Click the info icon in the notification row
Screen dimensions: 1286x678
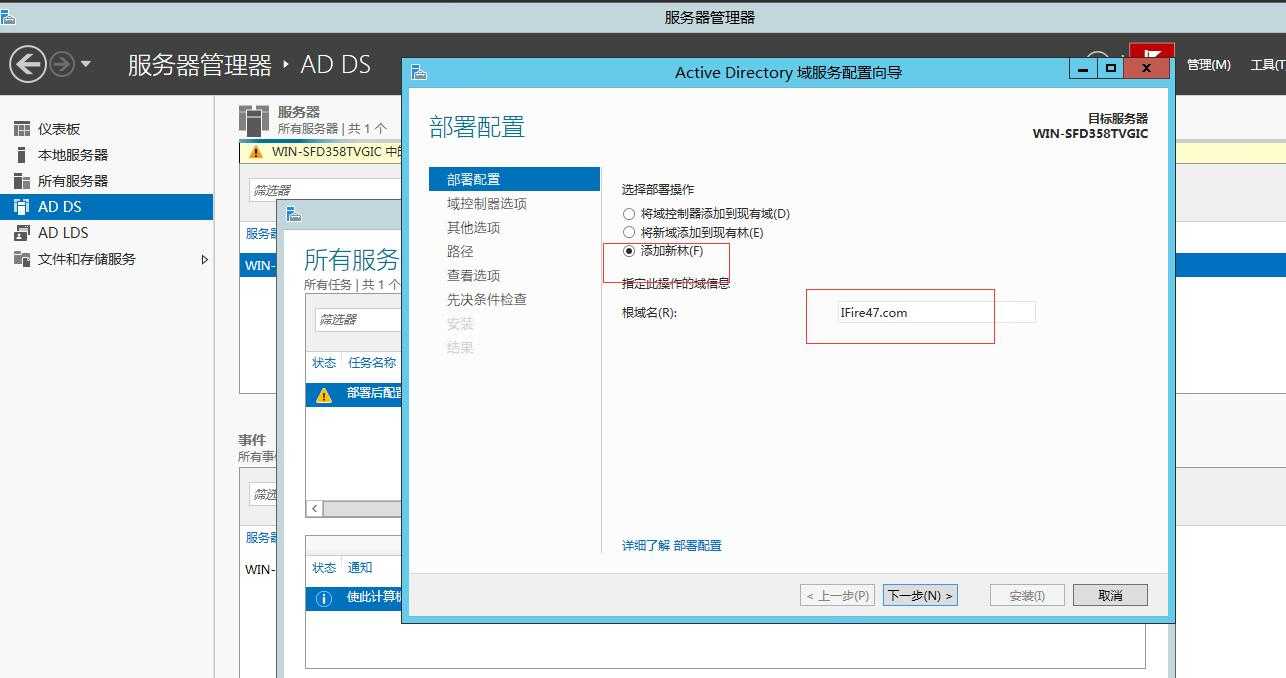pos(324,598)
